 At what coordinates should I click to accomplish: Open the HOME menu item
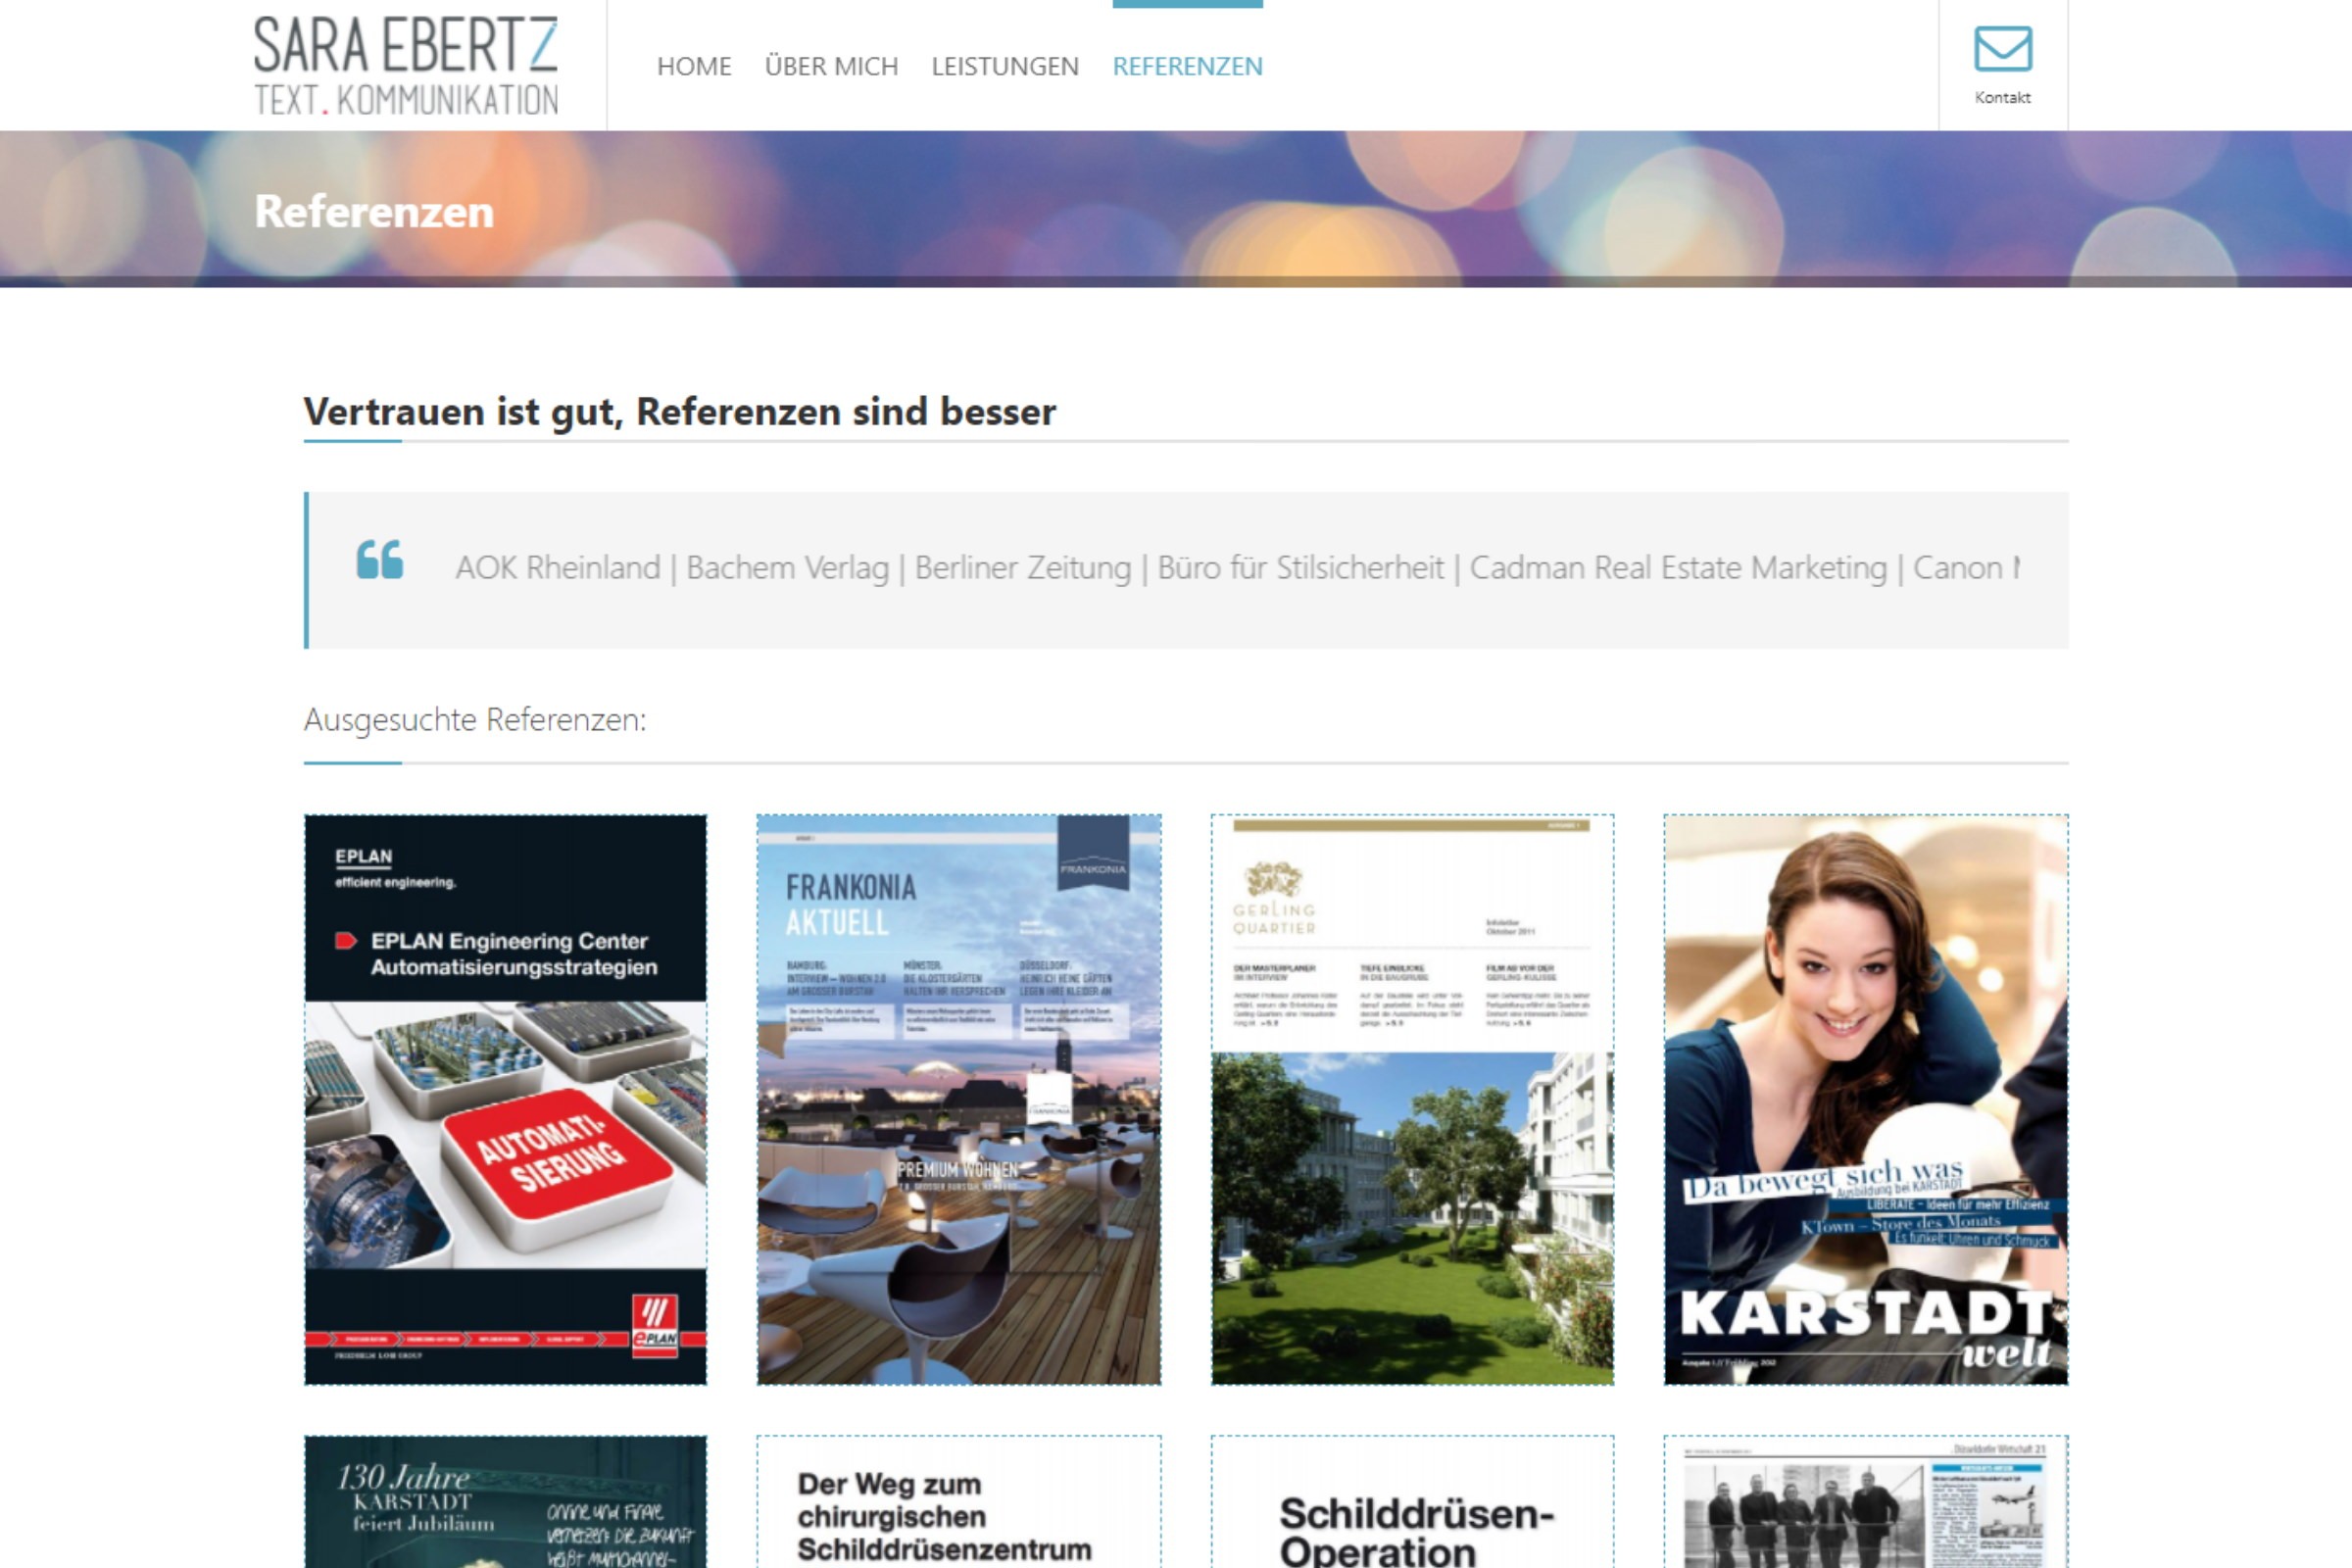[694, 66]
